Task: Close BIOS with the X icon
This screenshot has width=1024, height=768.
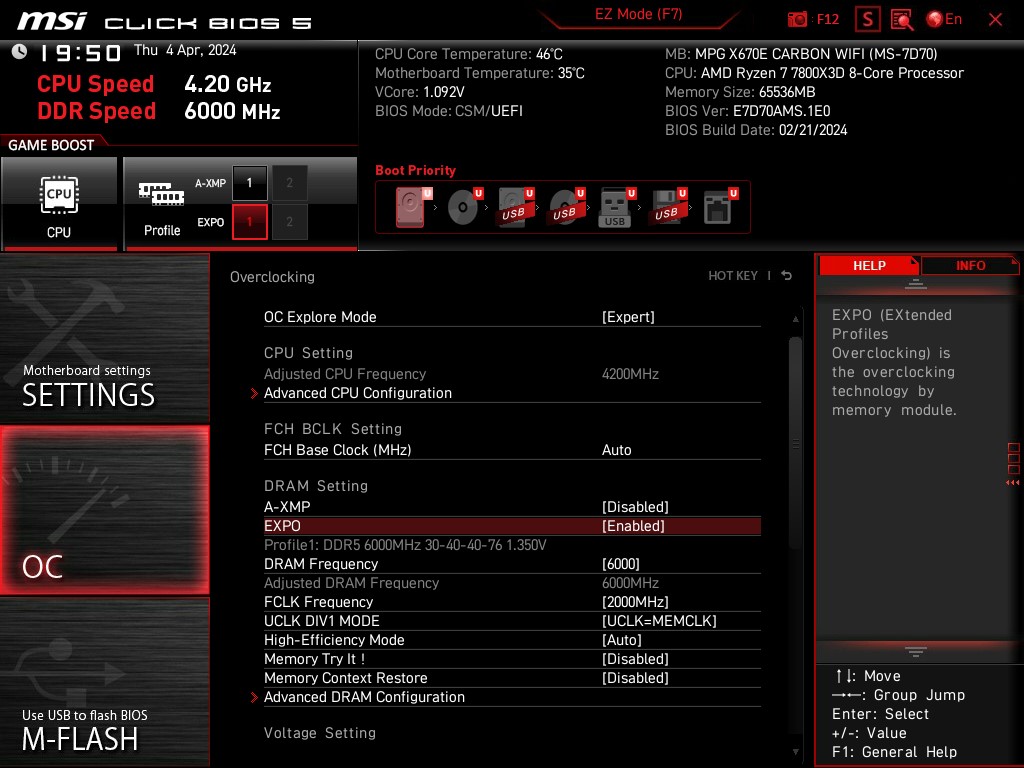Action: pyautogui.click(x=995, y=20)
